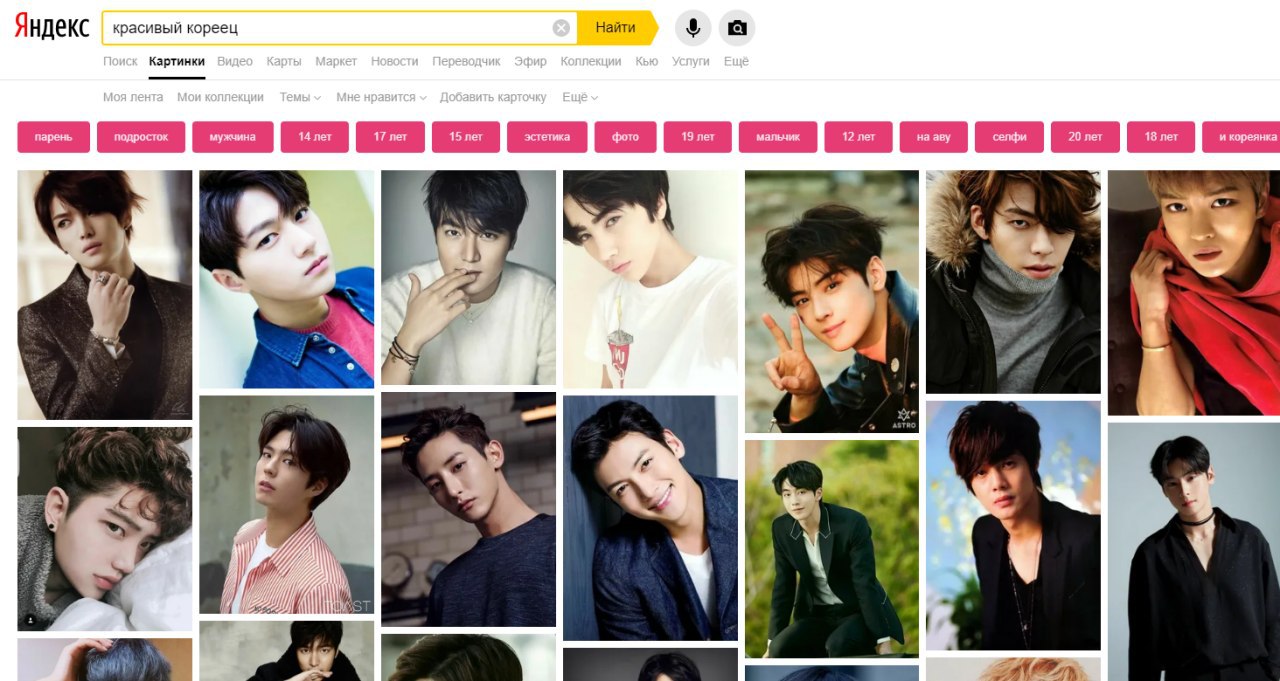This screenshot has width=1280, height=681.
Task: Select the парень filter tag
Action: [54, 137]
